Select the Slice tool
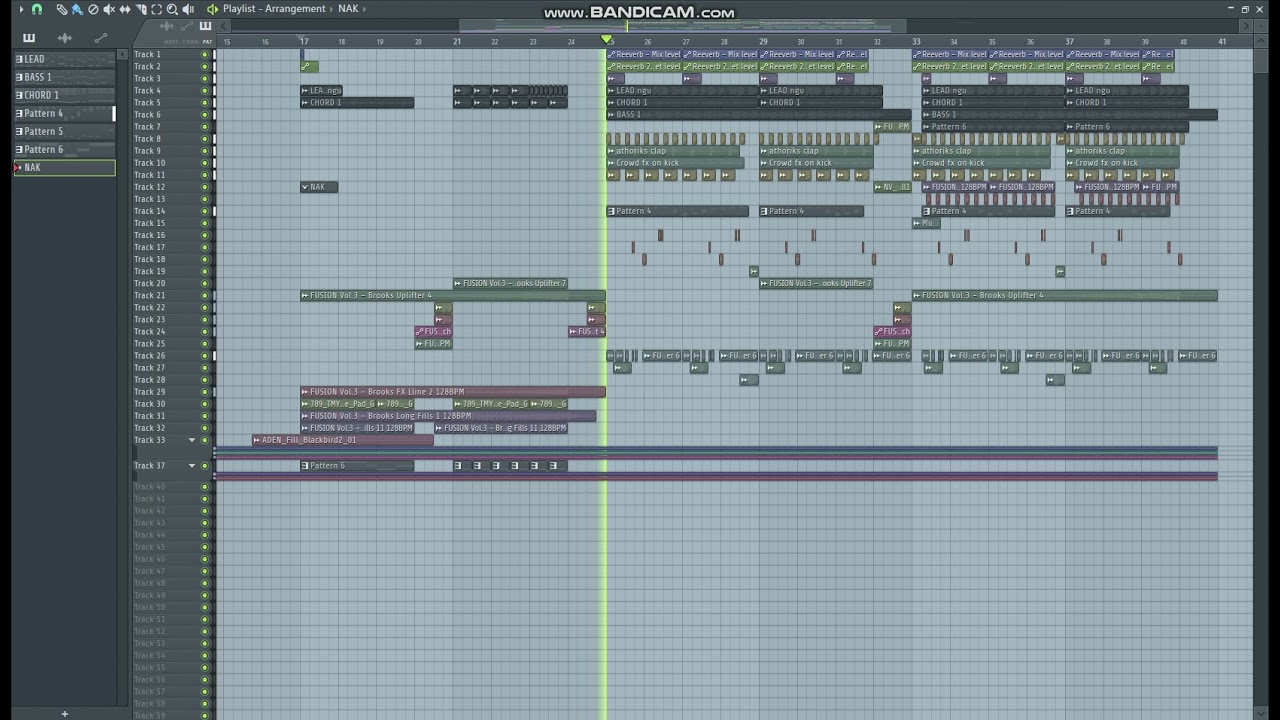This screenshot has height=720, width=1280. [141, 9]
